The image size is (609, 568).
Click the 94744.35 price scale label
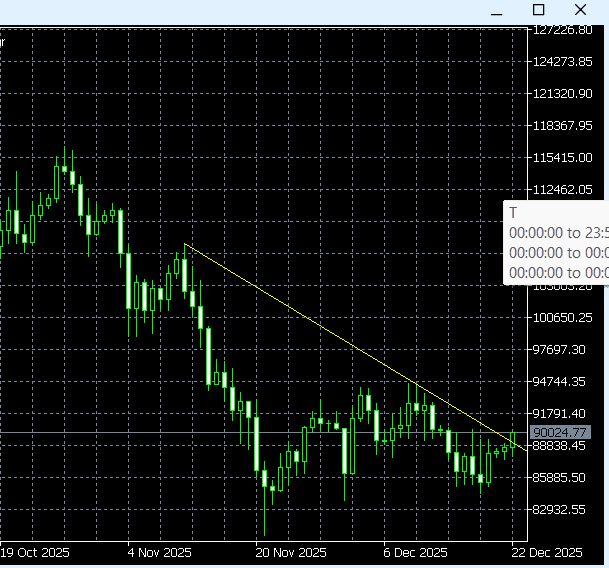pyautogui.click(x=559, y=382)
